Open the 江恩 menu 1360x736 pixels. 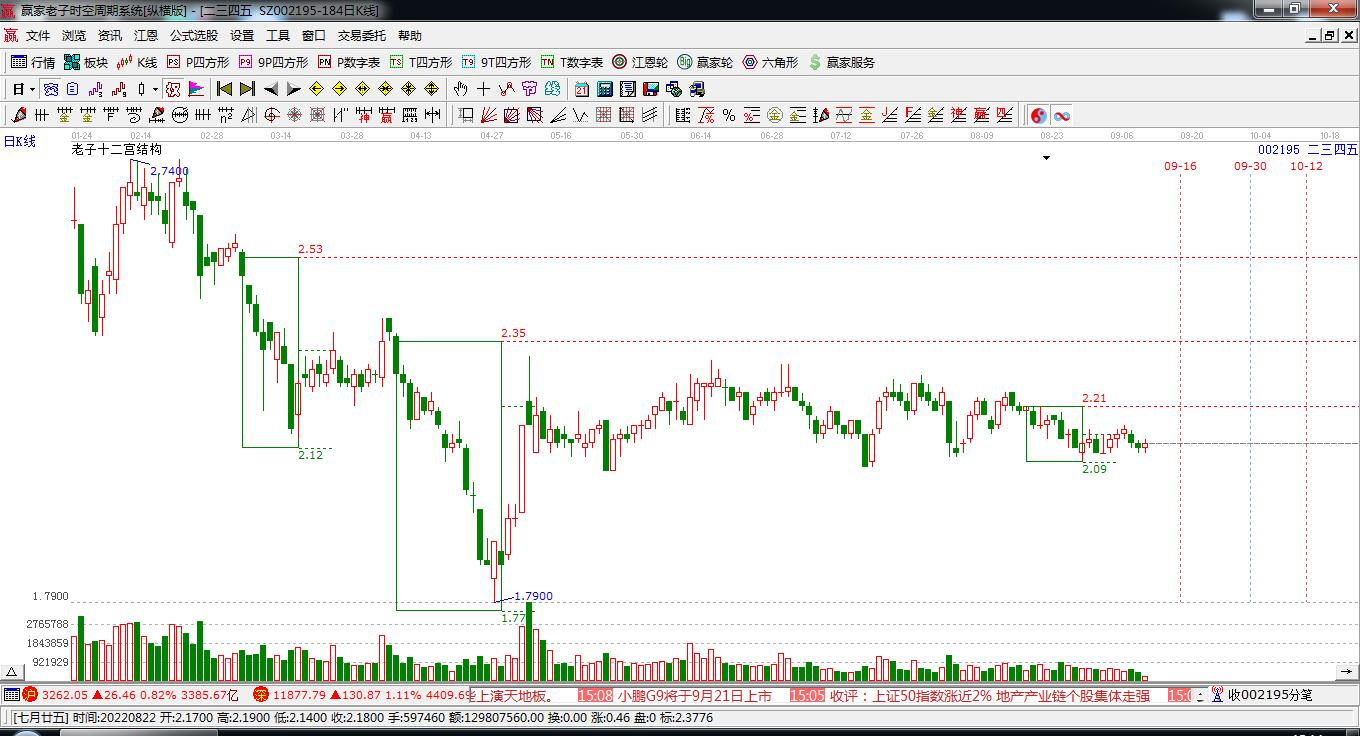tap(146, 35)
